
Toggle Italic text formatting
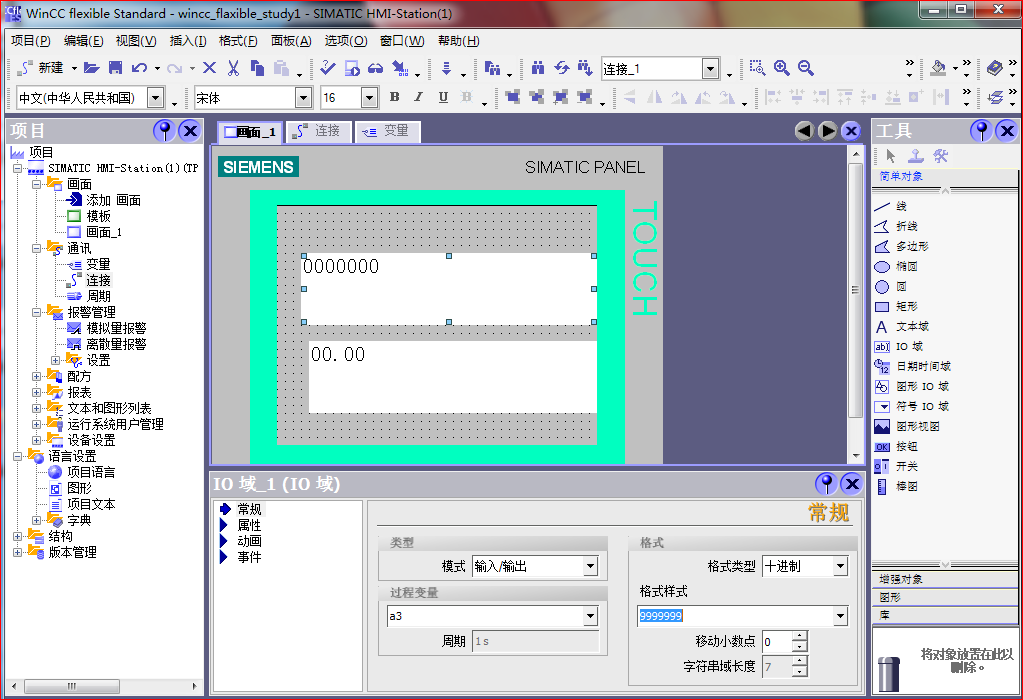click(x=418, y=97)
